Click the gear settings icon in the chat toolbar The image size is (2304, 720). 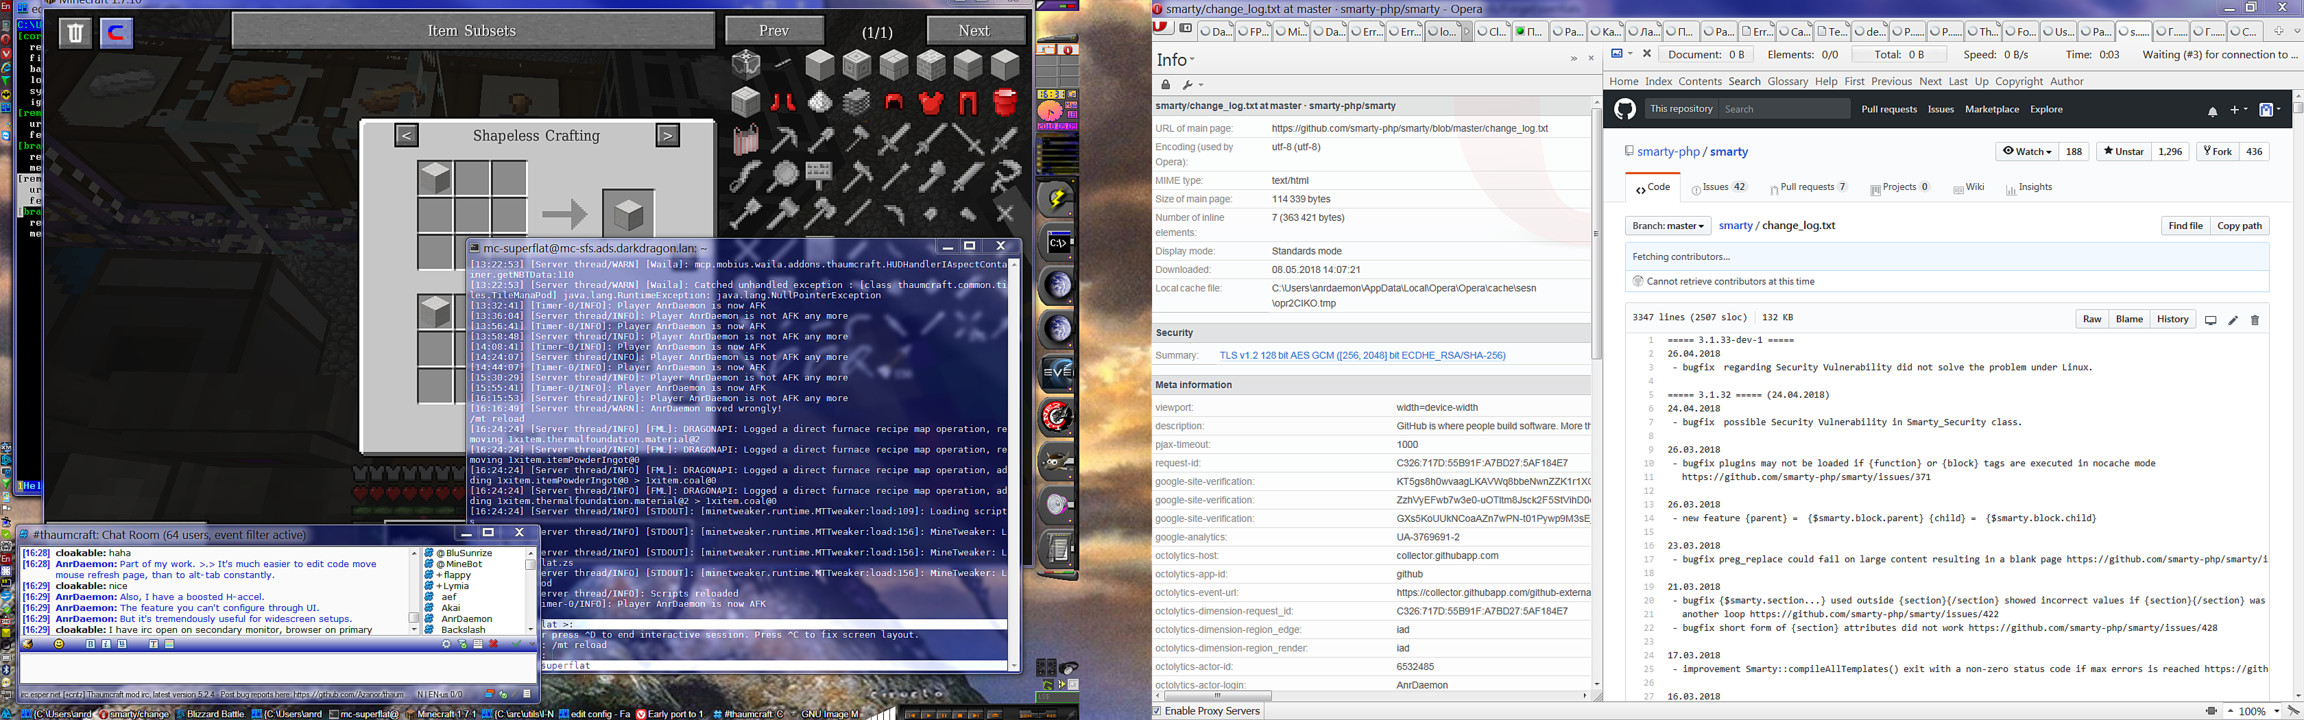coord(446,645)
